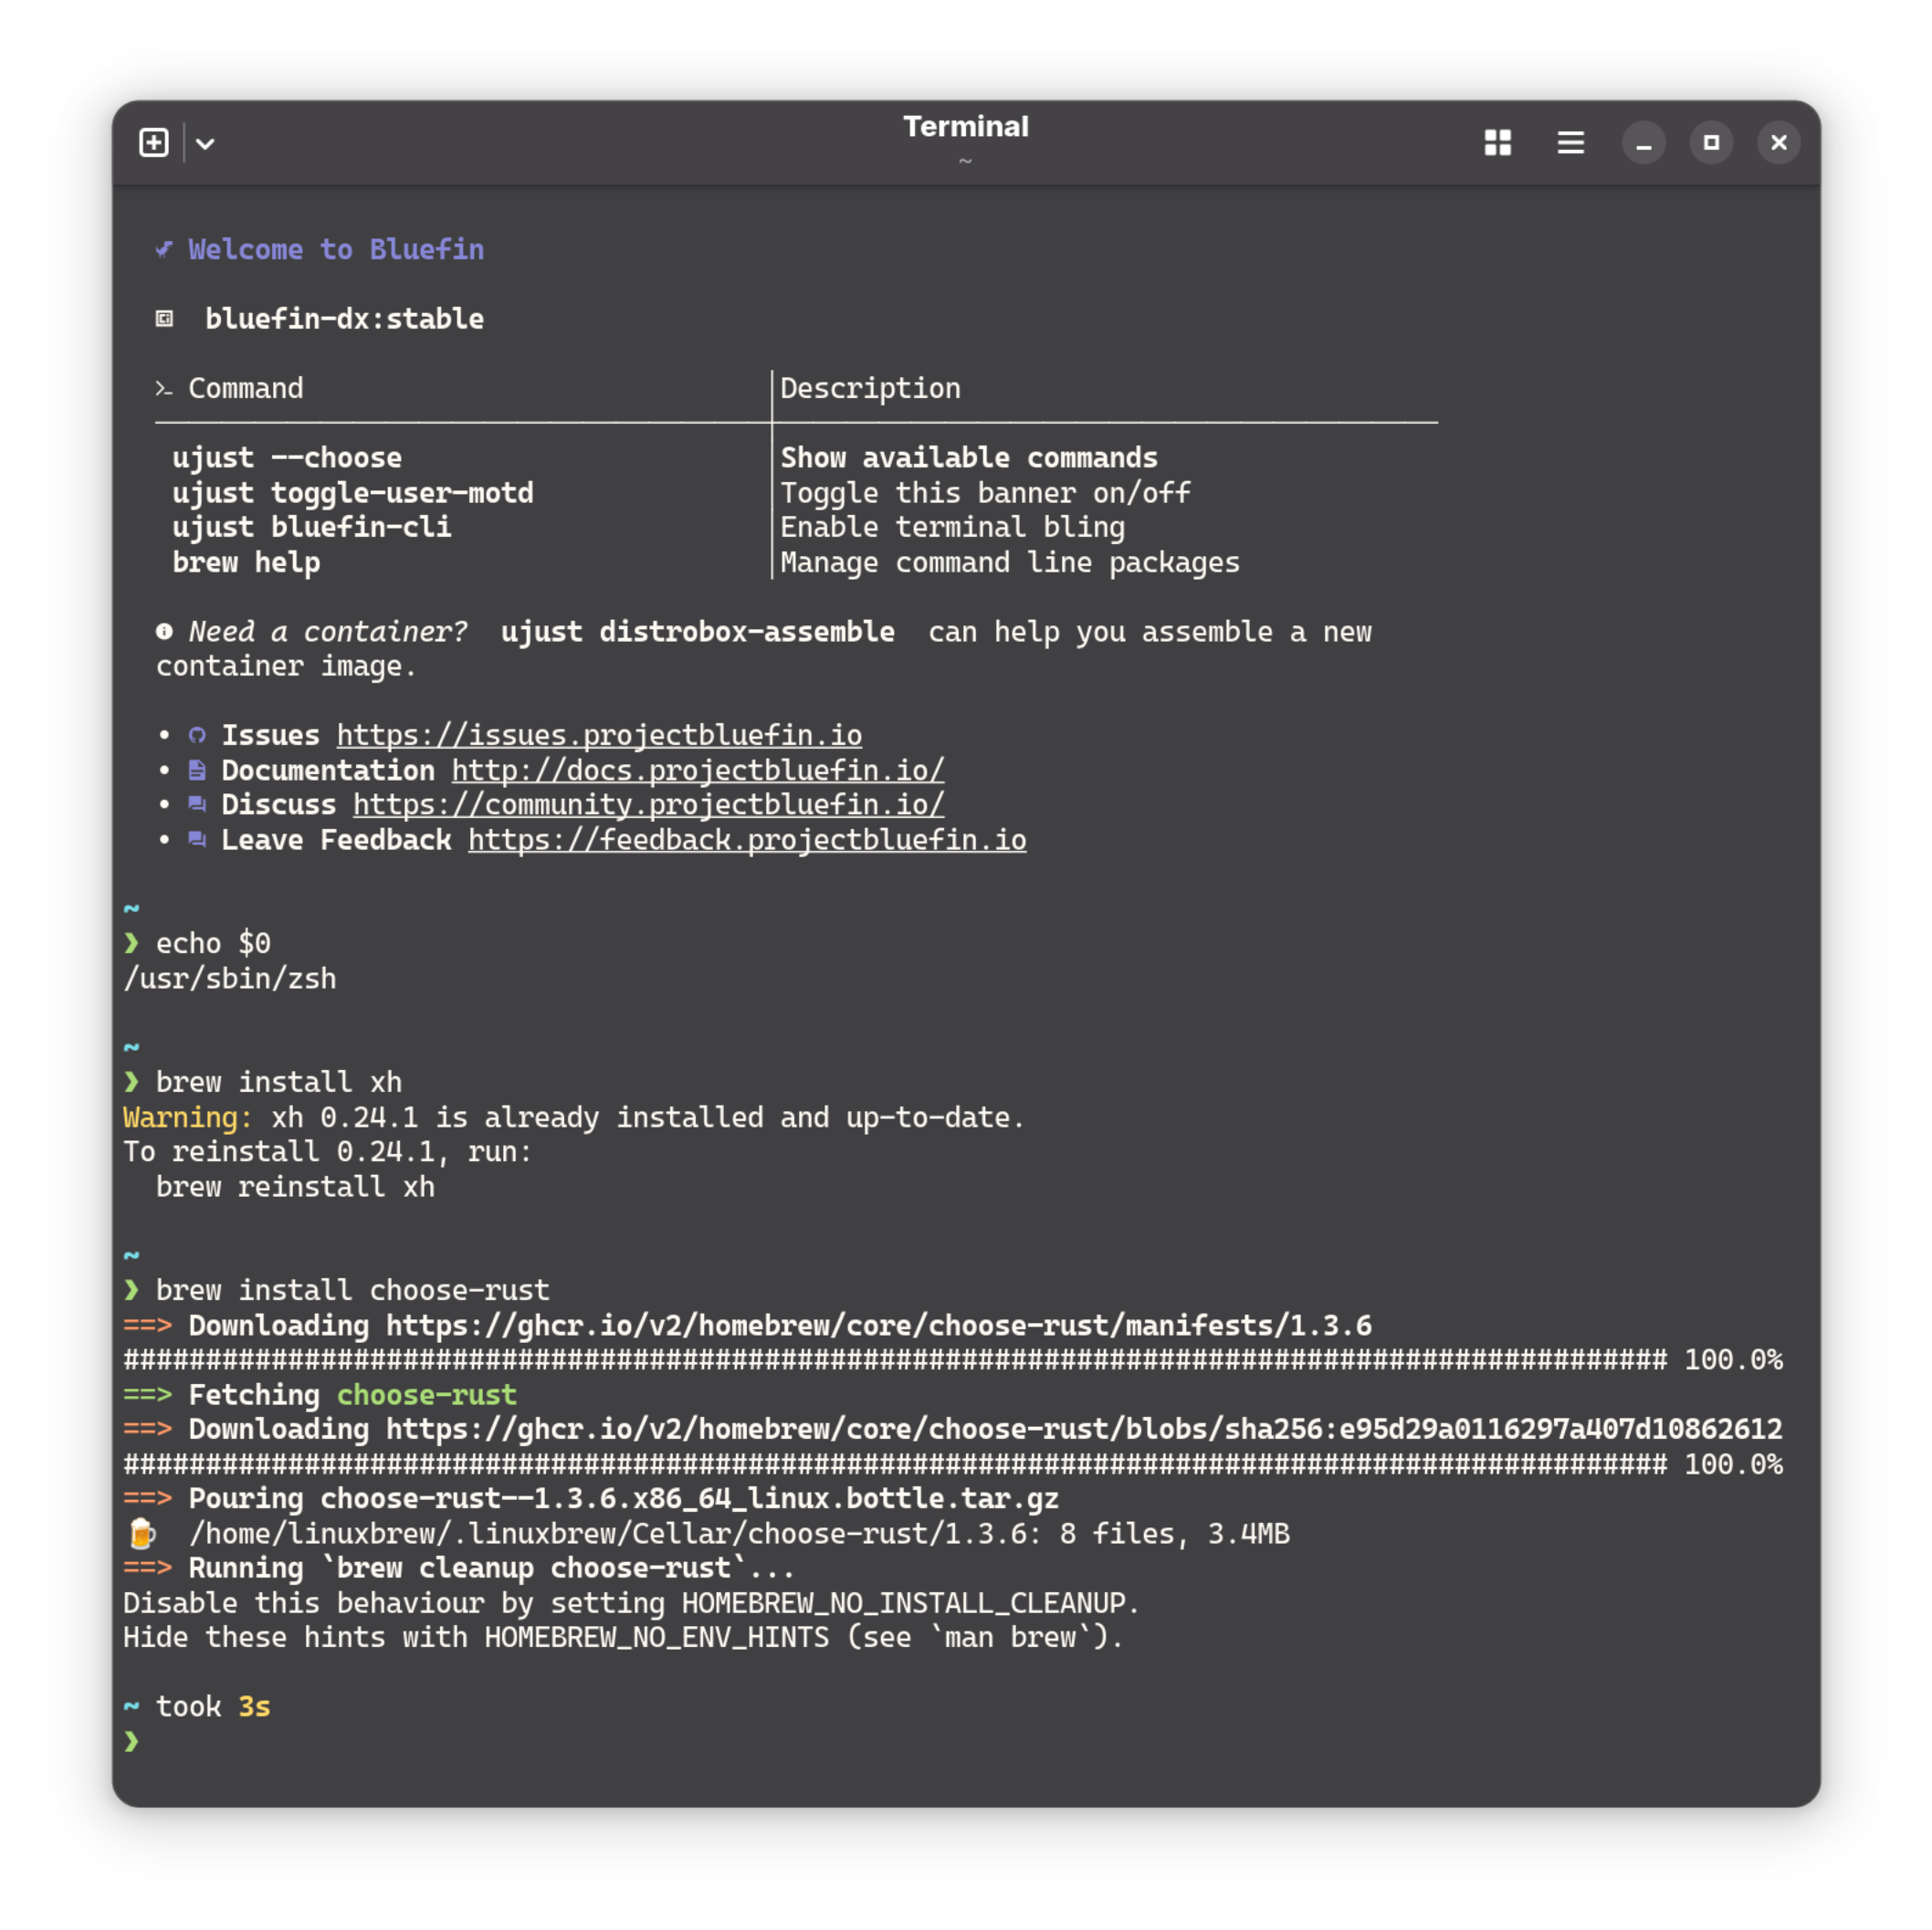Click the 'echo $0' command line

(213, 943)
